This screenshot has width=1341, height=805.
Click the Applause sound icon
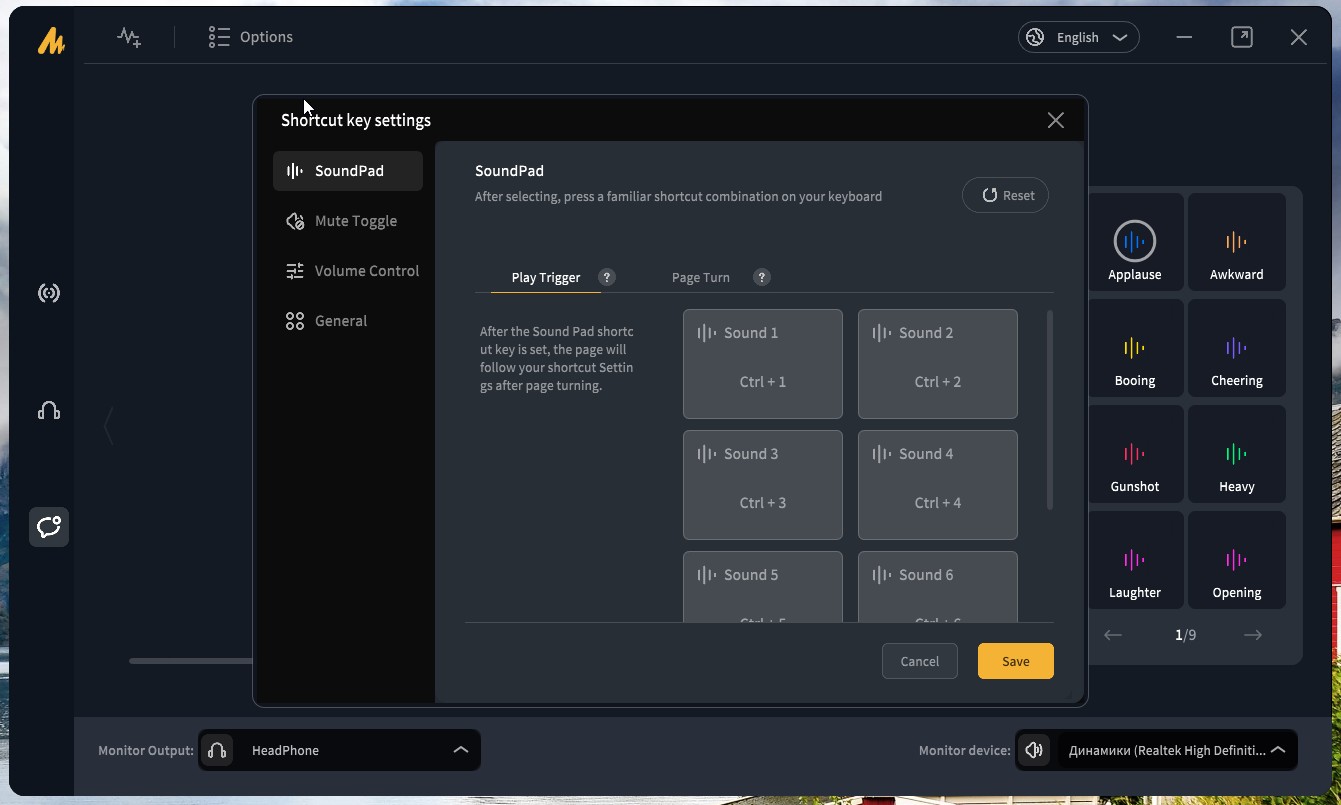[x=1134, y=241]
